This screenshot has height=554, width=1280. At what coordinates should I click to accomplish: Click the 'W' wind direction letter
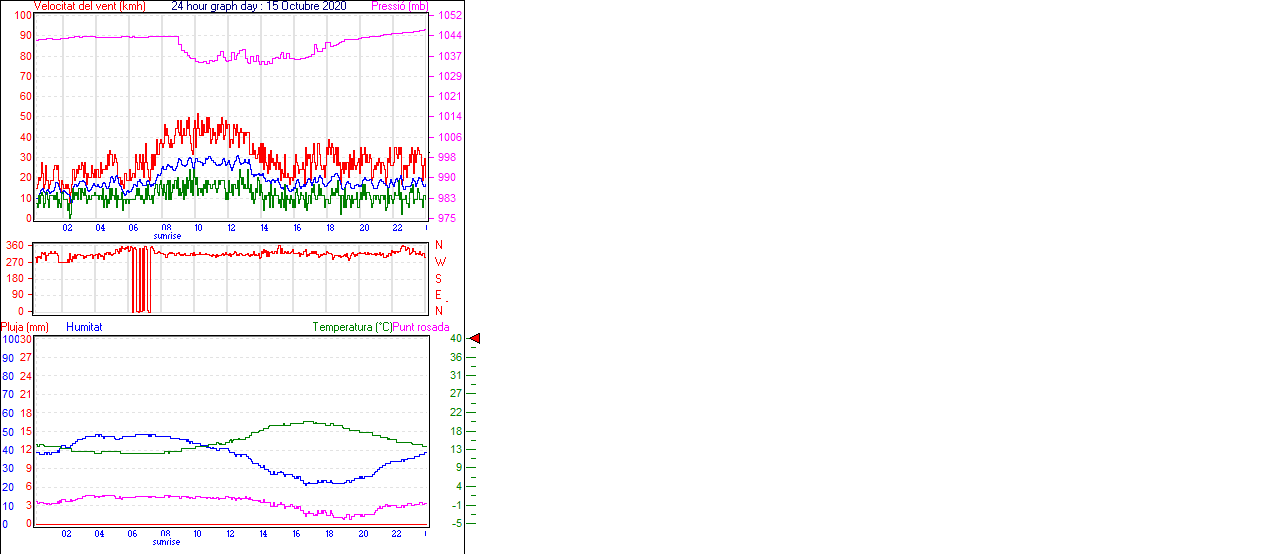[x=440, y=262]
